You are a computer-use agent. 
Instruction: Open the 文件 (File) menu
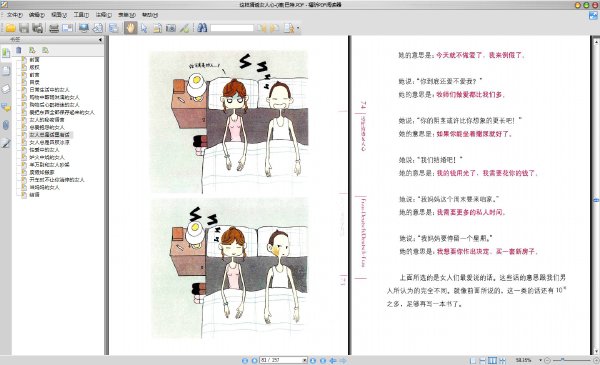[x=14, y=15]
